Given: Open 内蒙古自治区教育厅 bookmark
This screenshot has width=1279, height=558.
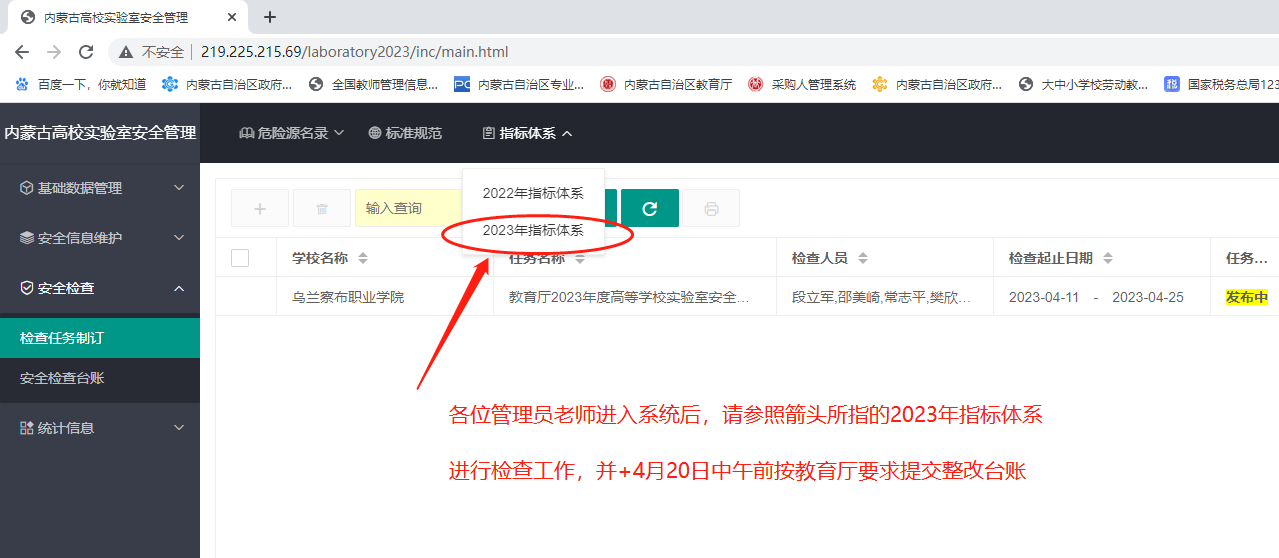Looking at the screenshot, I should (666, 85).
